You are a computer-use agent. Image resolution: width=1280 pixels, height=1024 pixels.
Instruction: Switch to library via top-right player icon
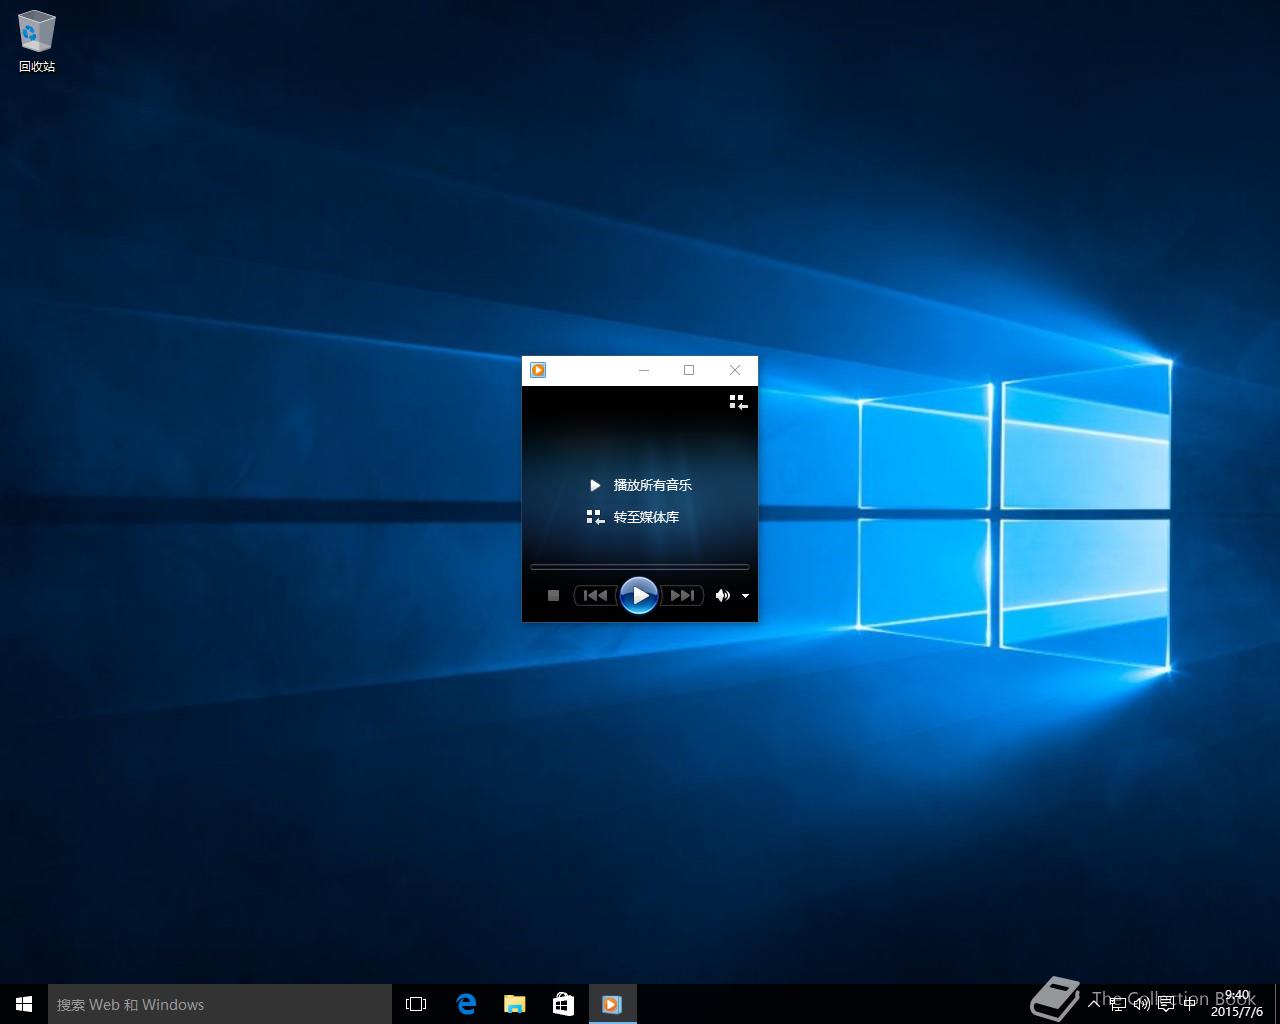(x=738, y=402)
